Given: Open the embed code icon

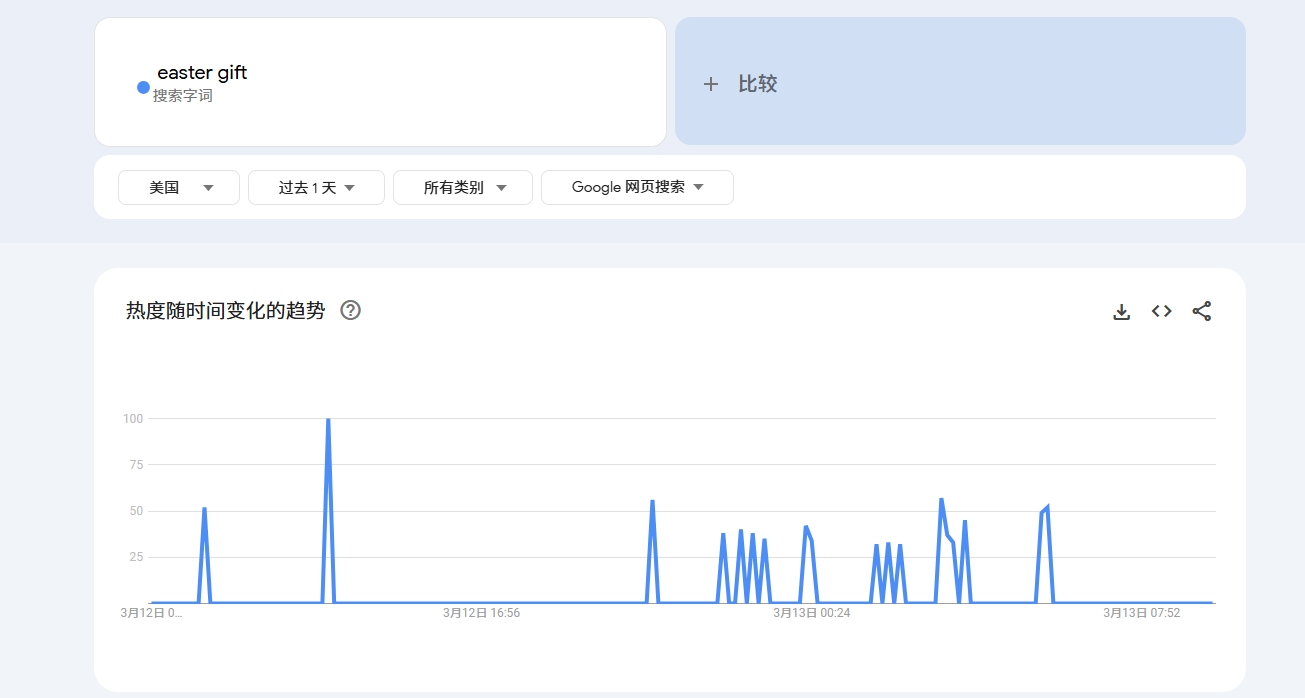Looking at the screenshot, I should click(1161, 311).
